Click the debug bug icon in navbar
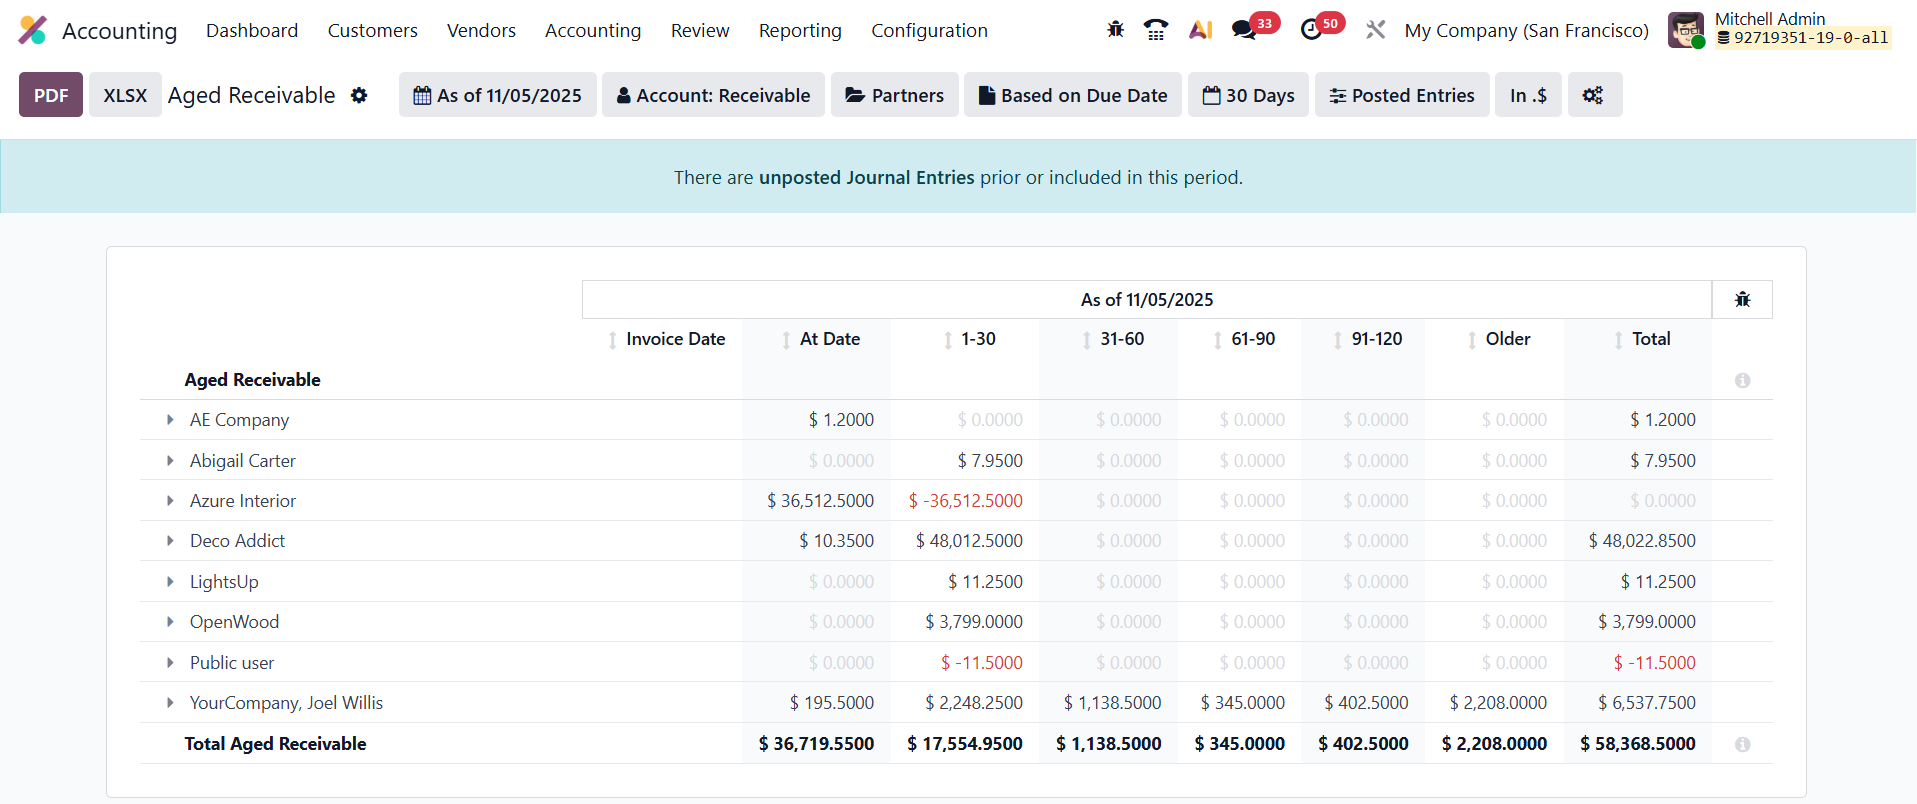This screenshot has width=1917, height=804. pos(1115,30)
